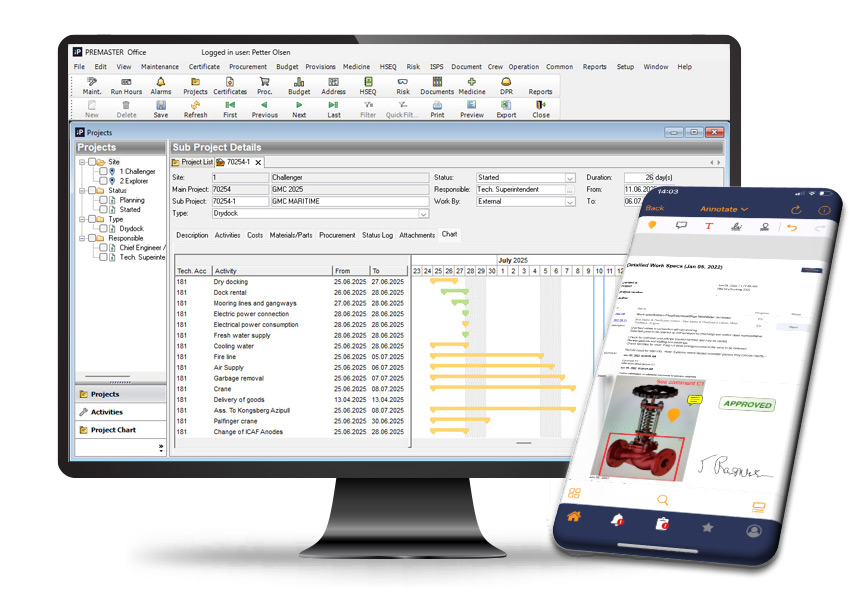Tick the Started status checkbox
The image size is (861, 600).
pyautogui.click(x=103, y=209)
